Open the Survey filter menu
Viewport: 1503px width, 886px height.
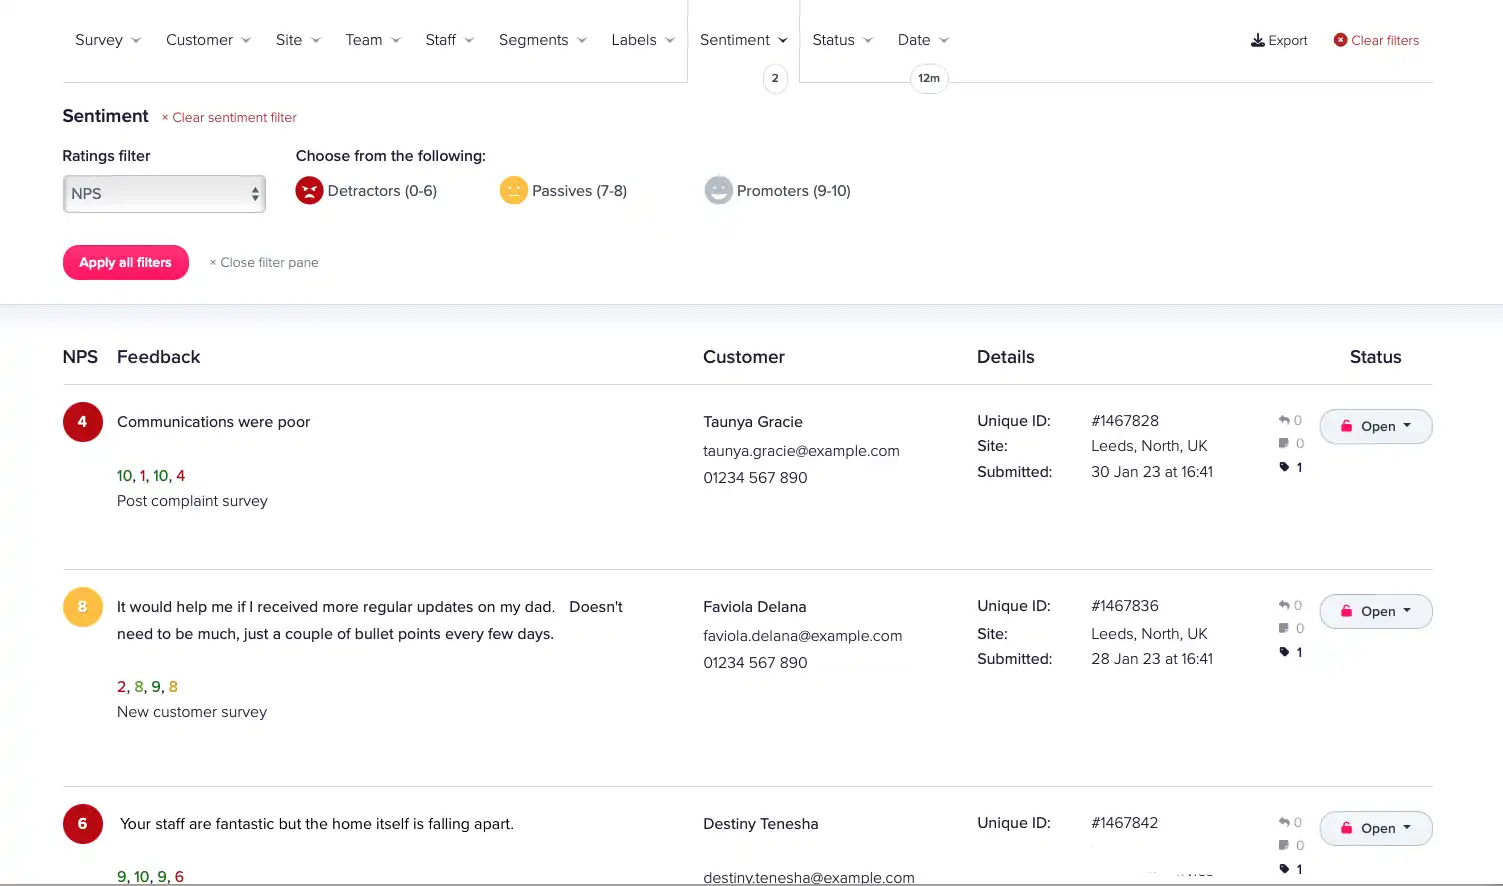click(107, 40)
